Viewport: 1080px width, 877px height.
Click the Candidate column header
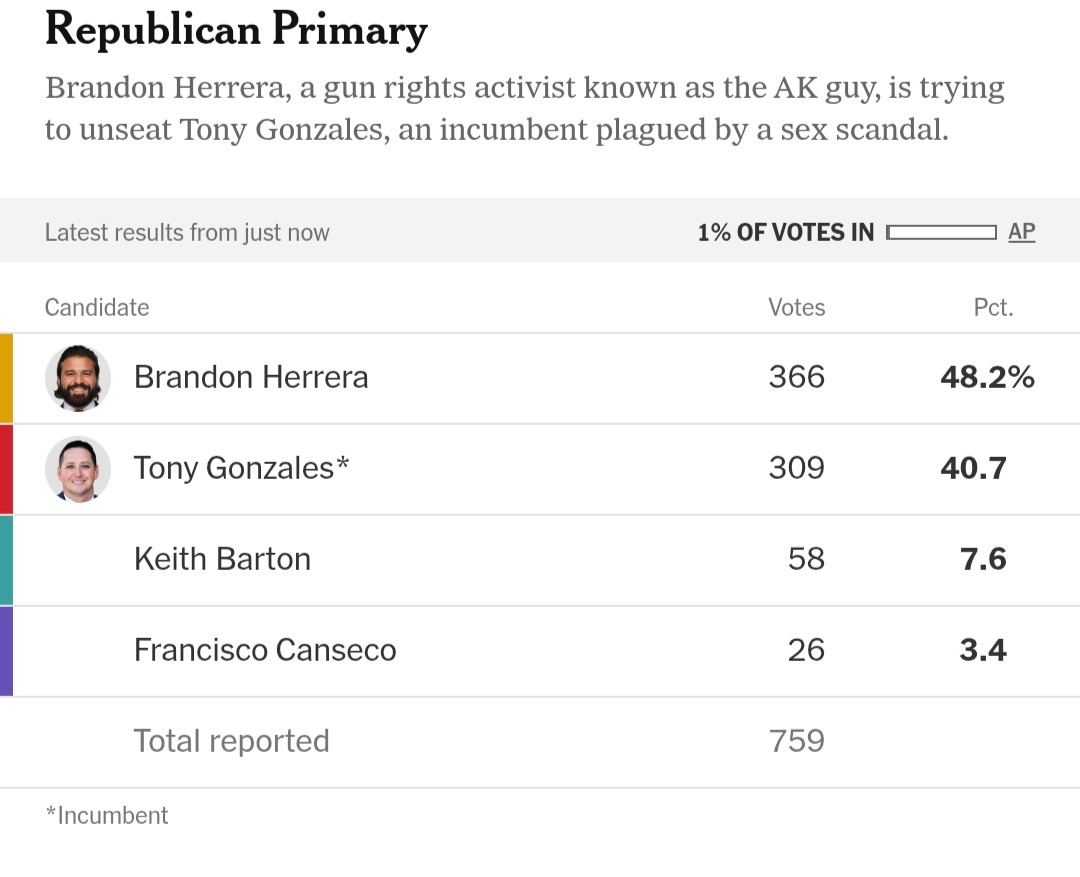97,308
